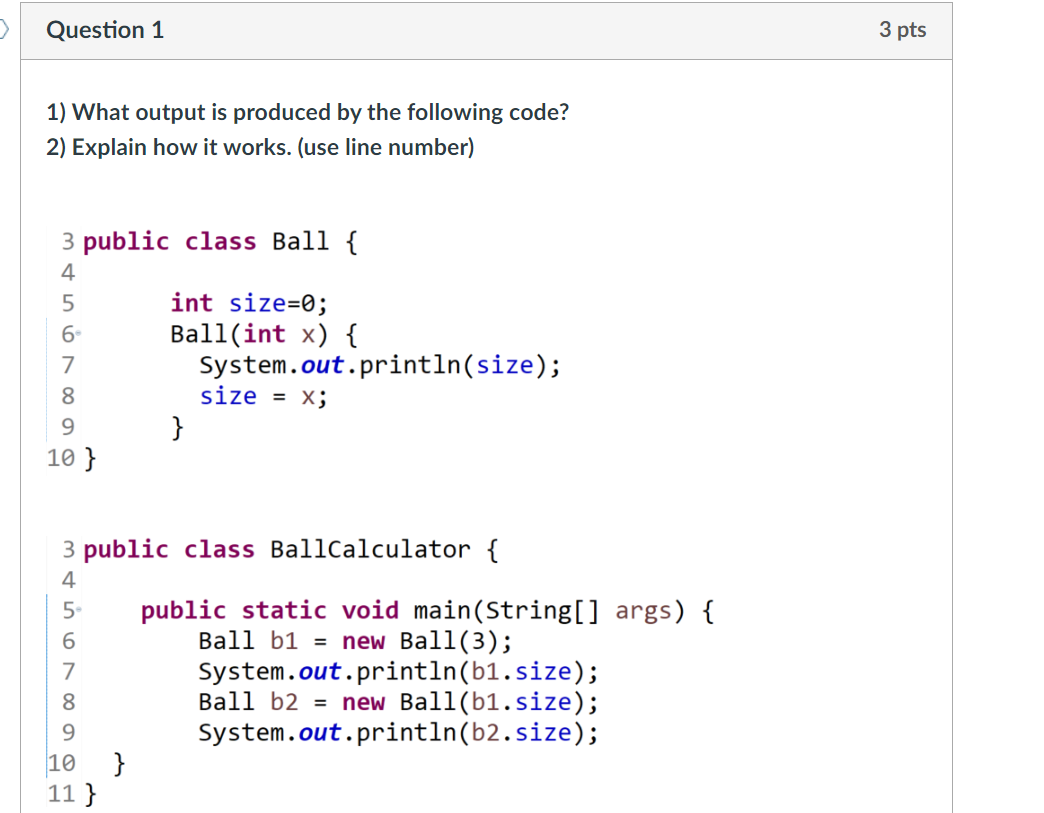Click the b1.size argument on line 8

pyautogui.click(x=521, y=702)
